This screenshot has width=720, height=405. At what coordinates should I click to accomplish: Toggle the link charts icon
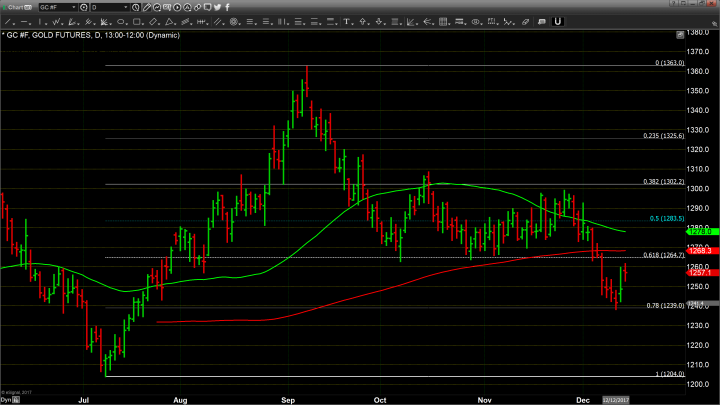tap(197, 7)
